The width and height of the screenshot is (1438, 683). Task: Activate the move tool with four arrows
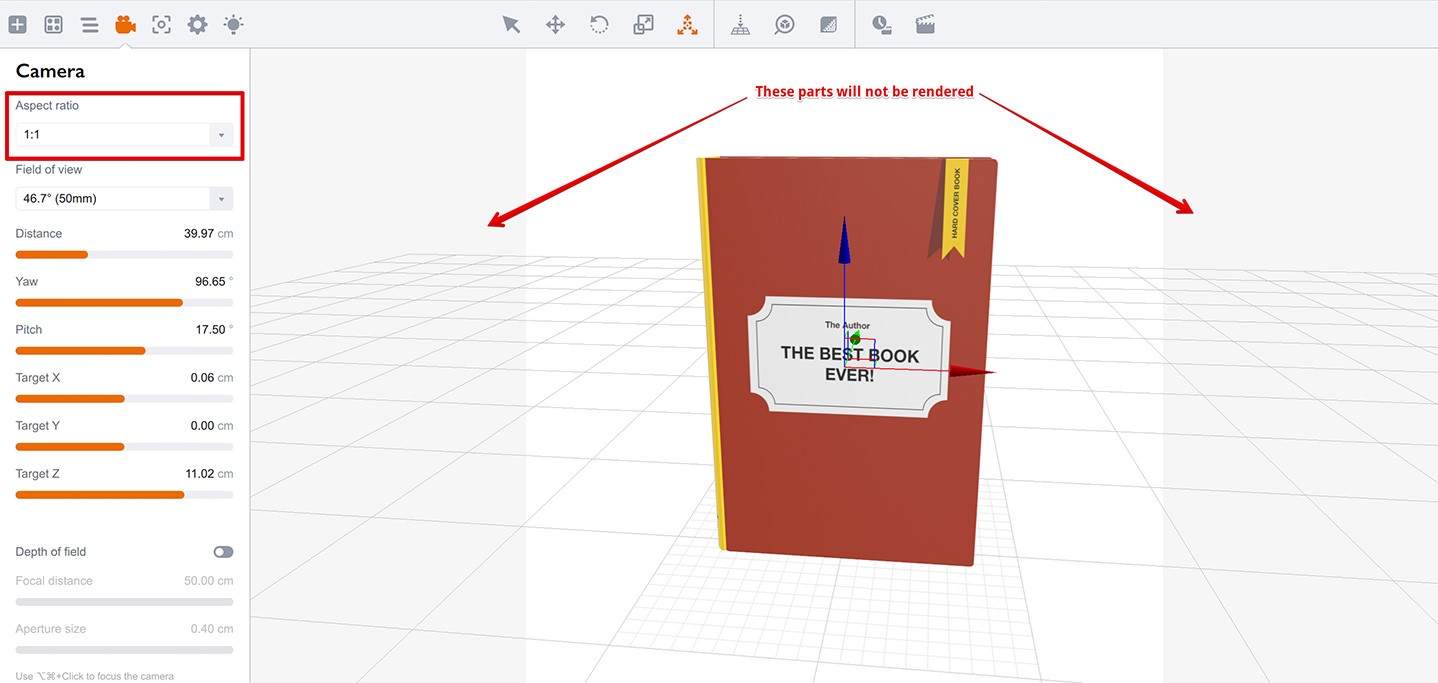coord(555,25)
